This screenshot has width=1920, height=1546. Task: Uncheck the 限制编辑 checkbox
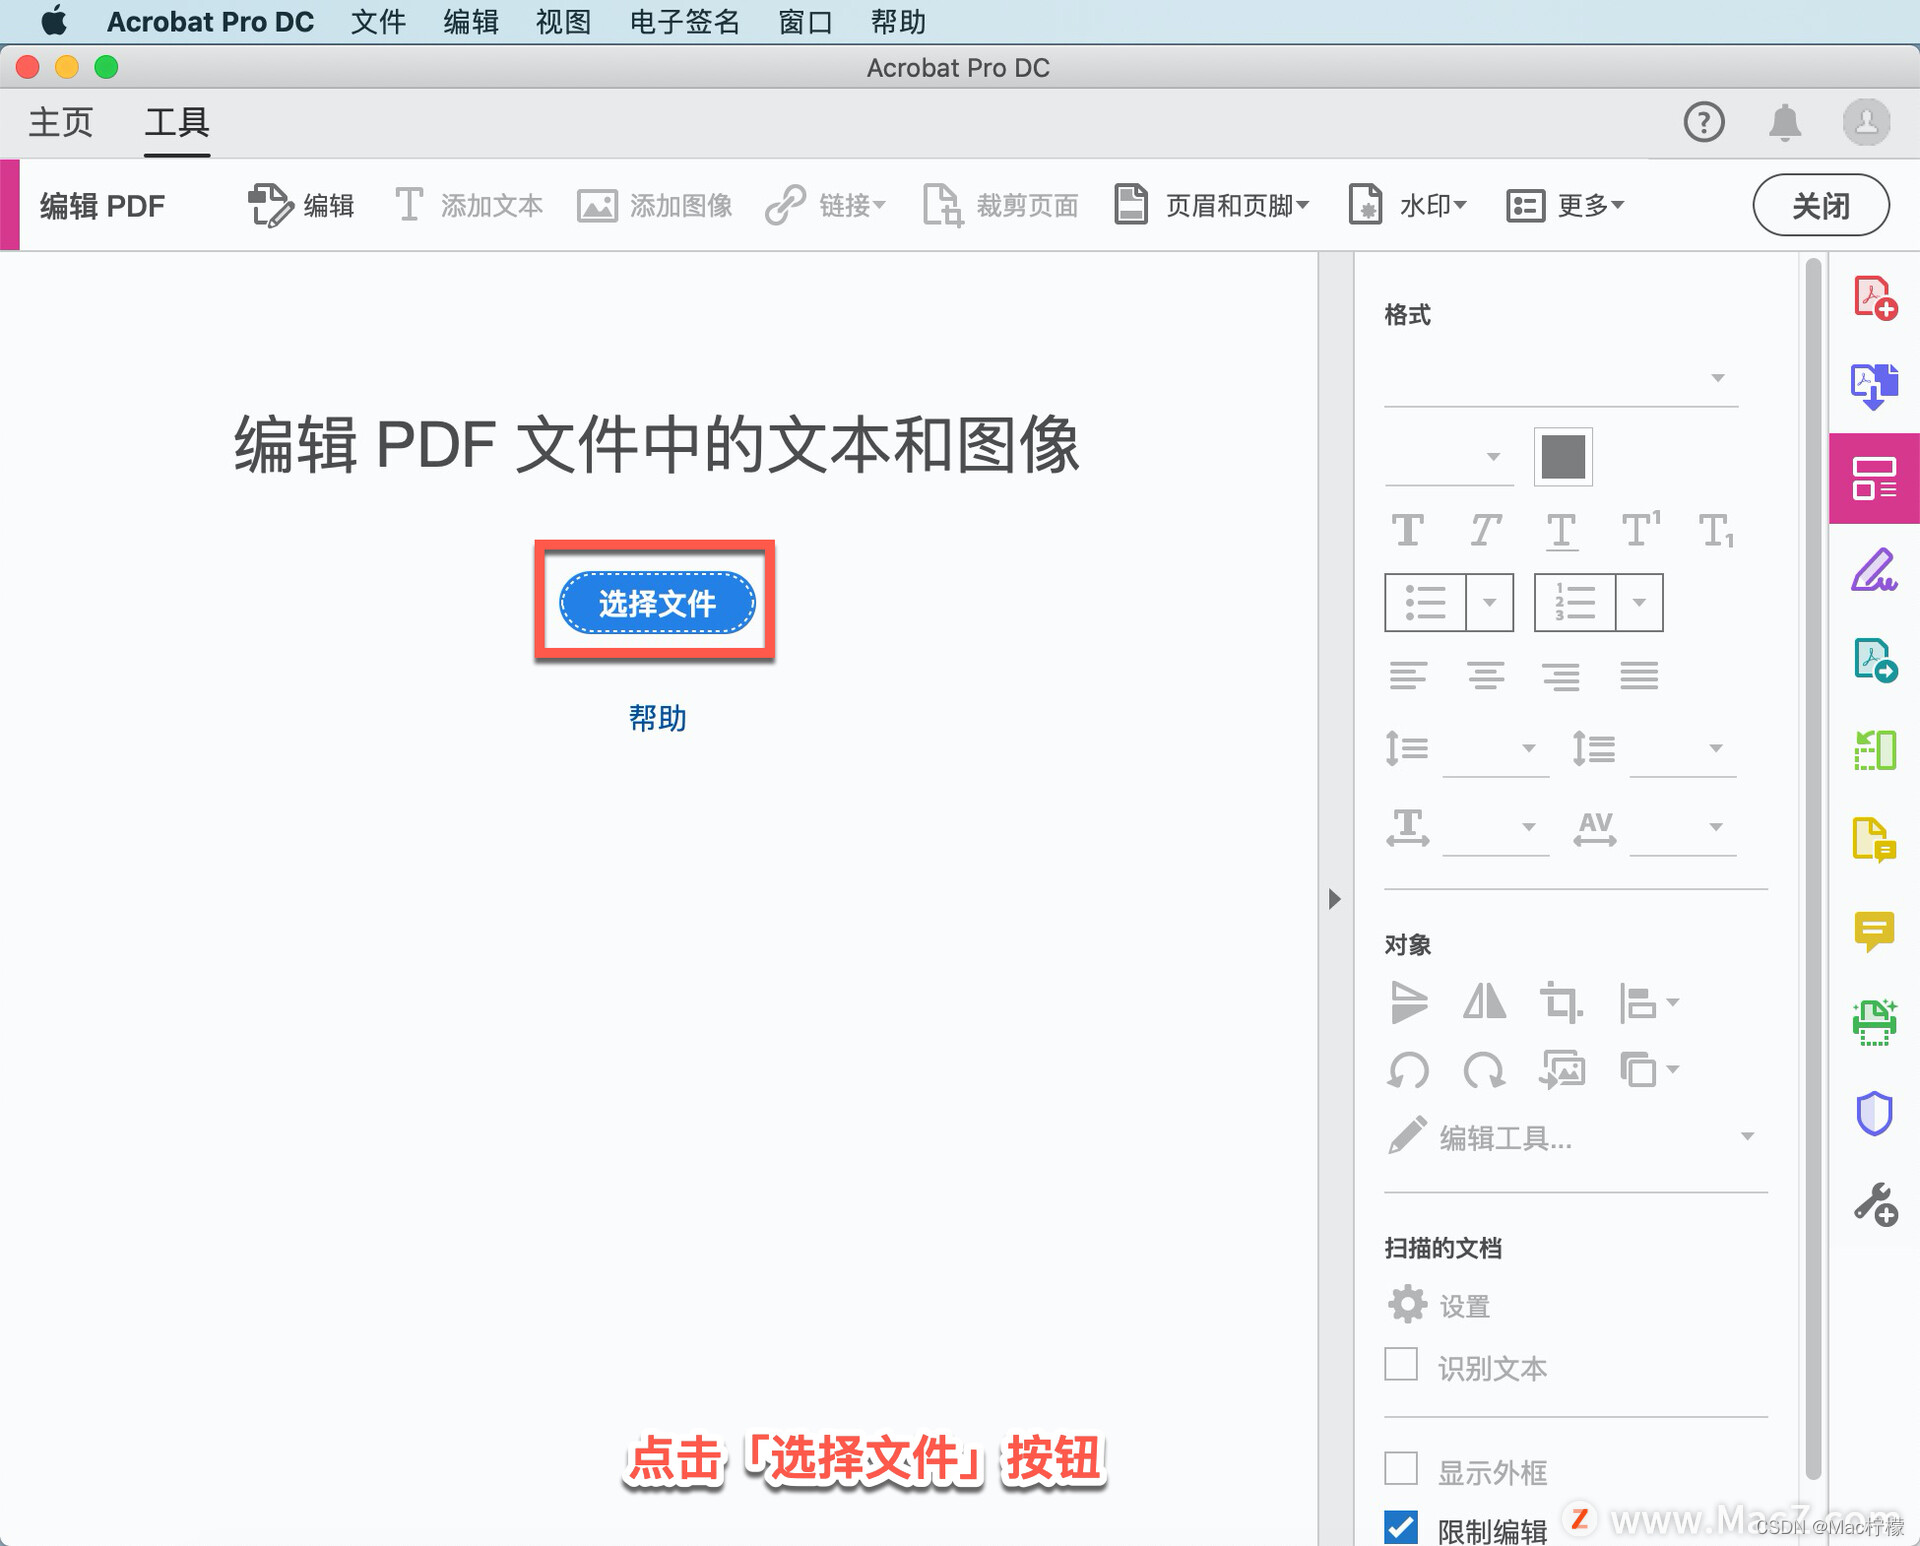1401,1527
